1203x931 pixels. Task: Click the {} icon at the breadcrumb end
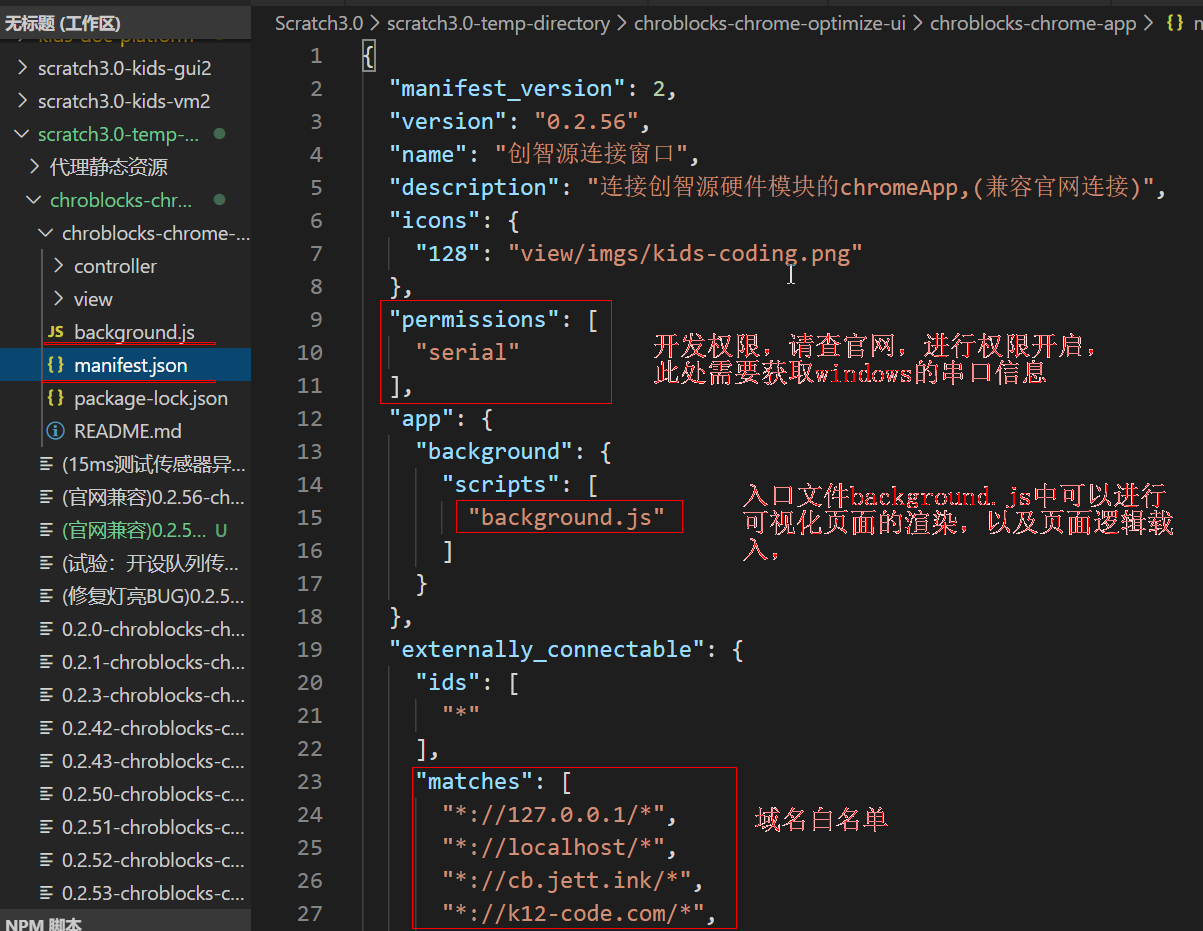click(1177, 22)
